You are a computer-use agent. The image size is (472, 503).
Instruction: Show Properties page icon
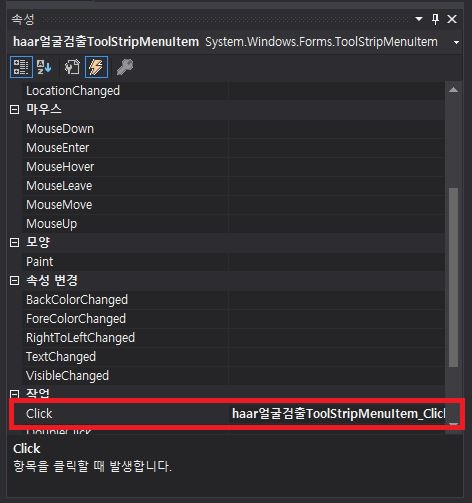[72, 67]
